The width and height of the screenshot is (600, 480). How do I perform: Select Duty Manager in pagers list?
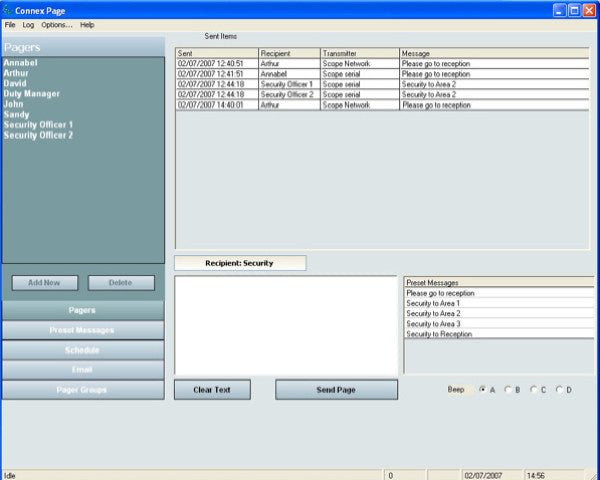tap(32, 94)
